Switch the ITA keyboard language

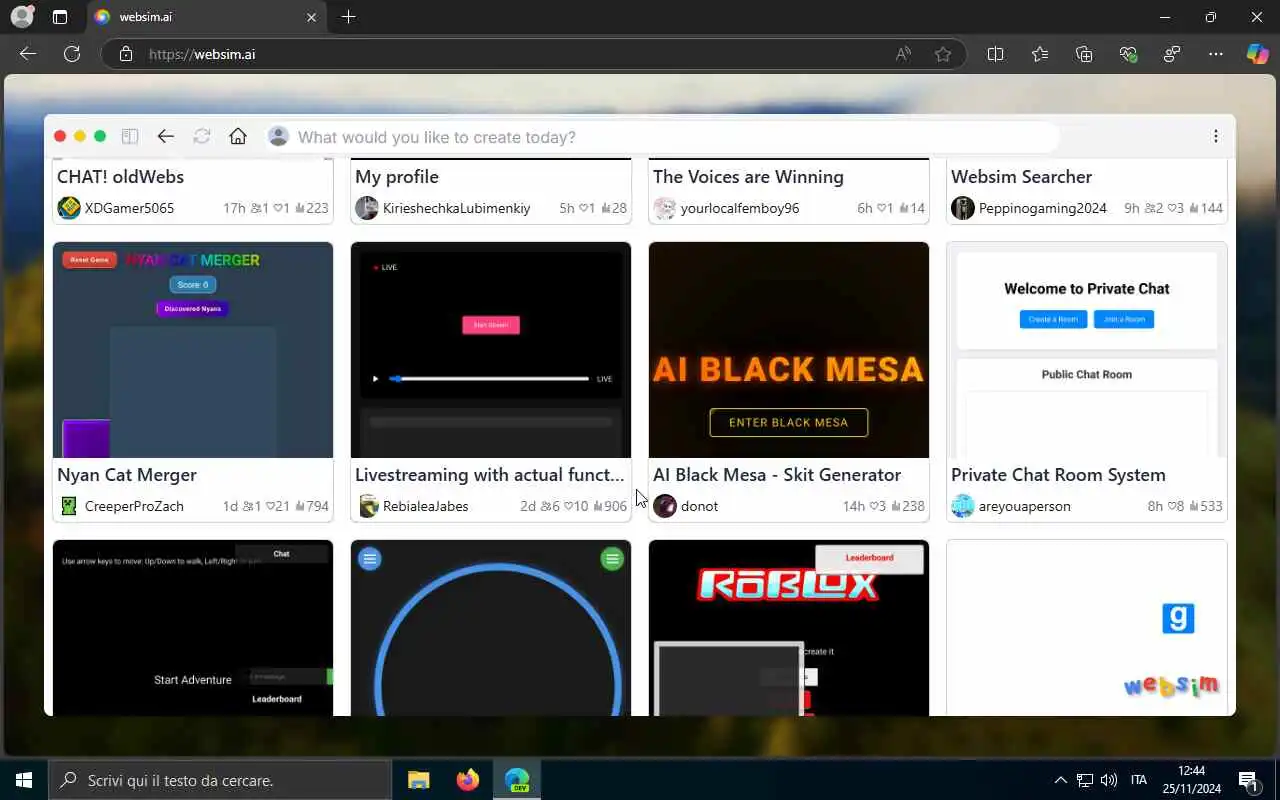[1138, 780]
